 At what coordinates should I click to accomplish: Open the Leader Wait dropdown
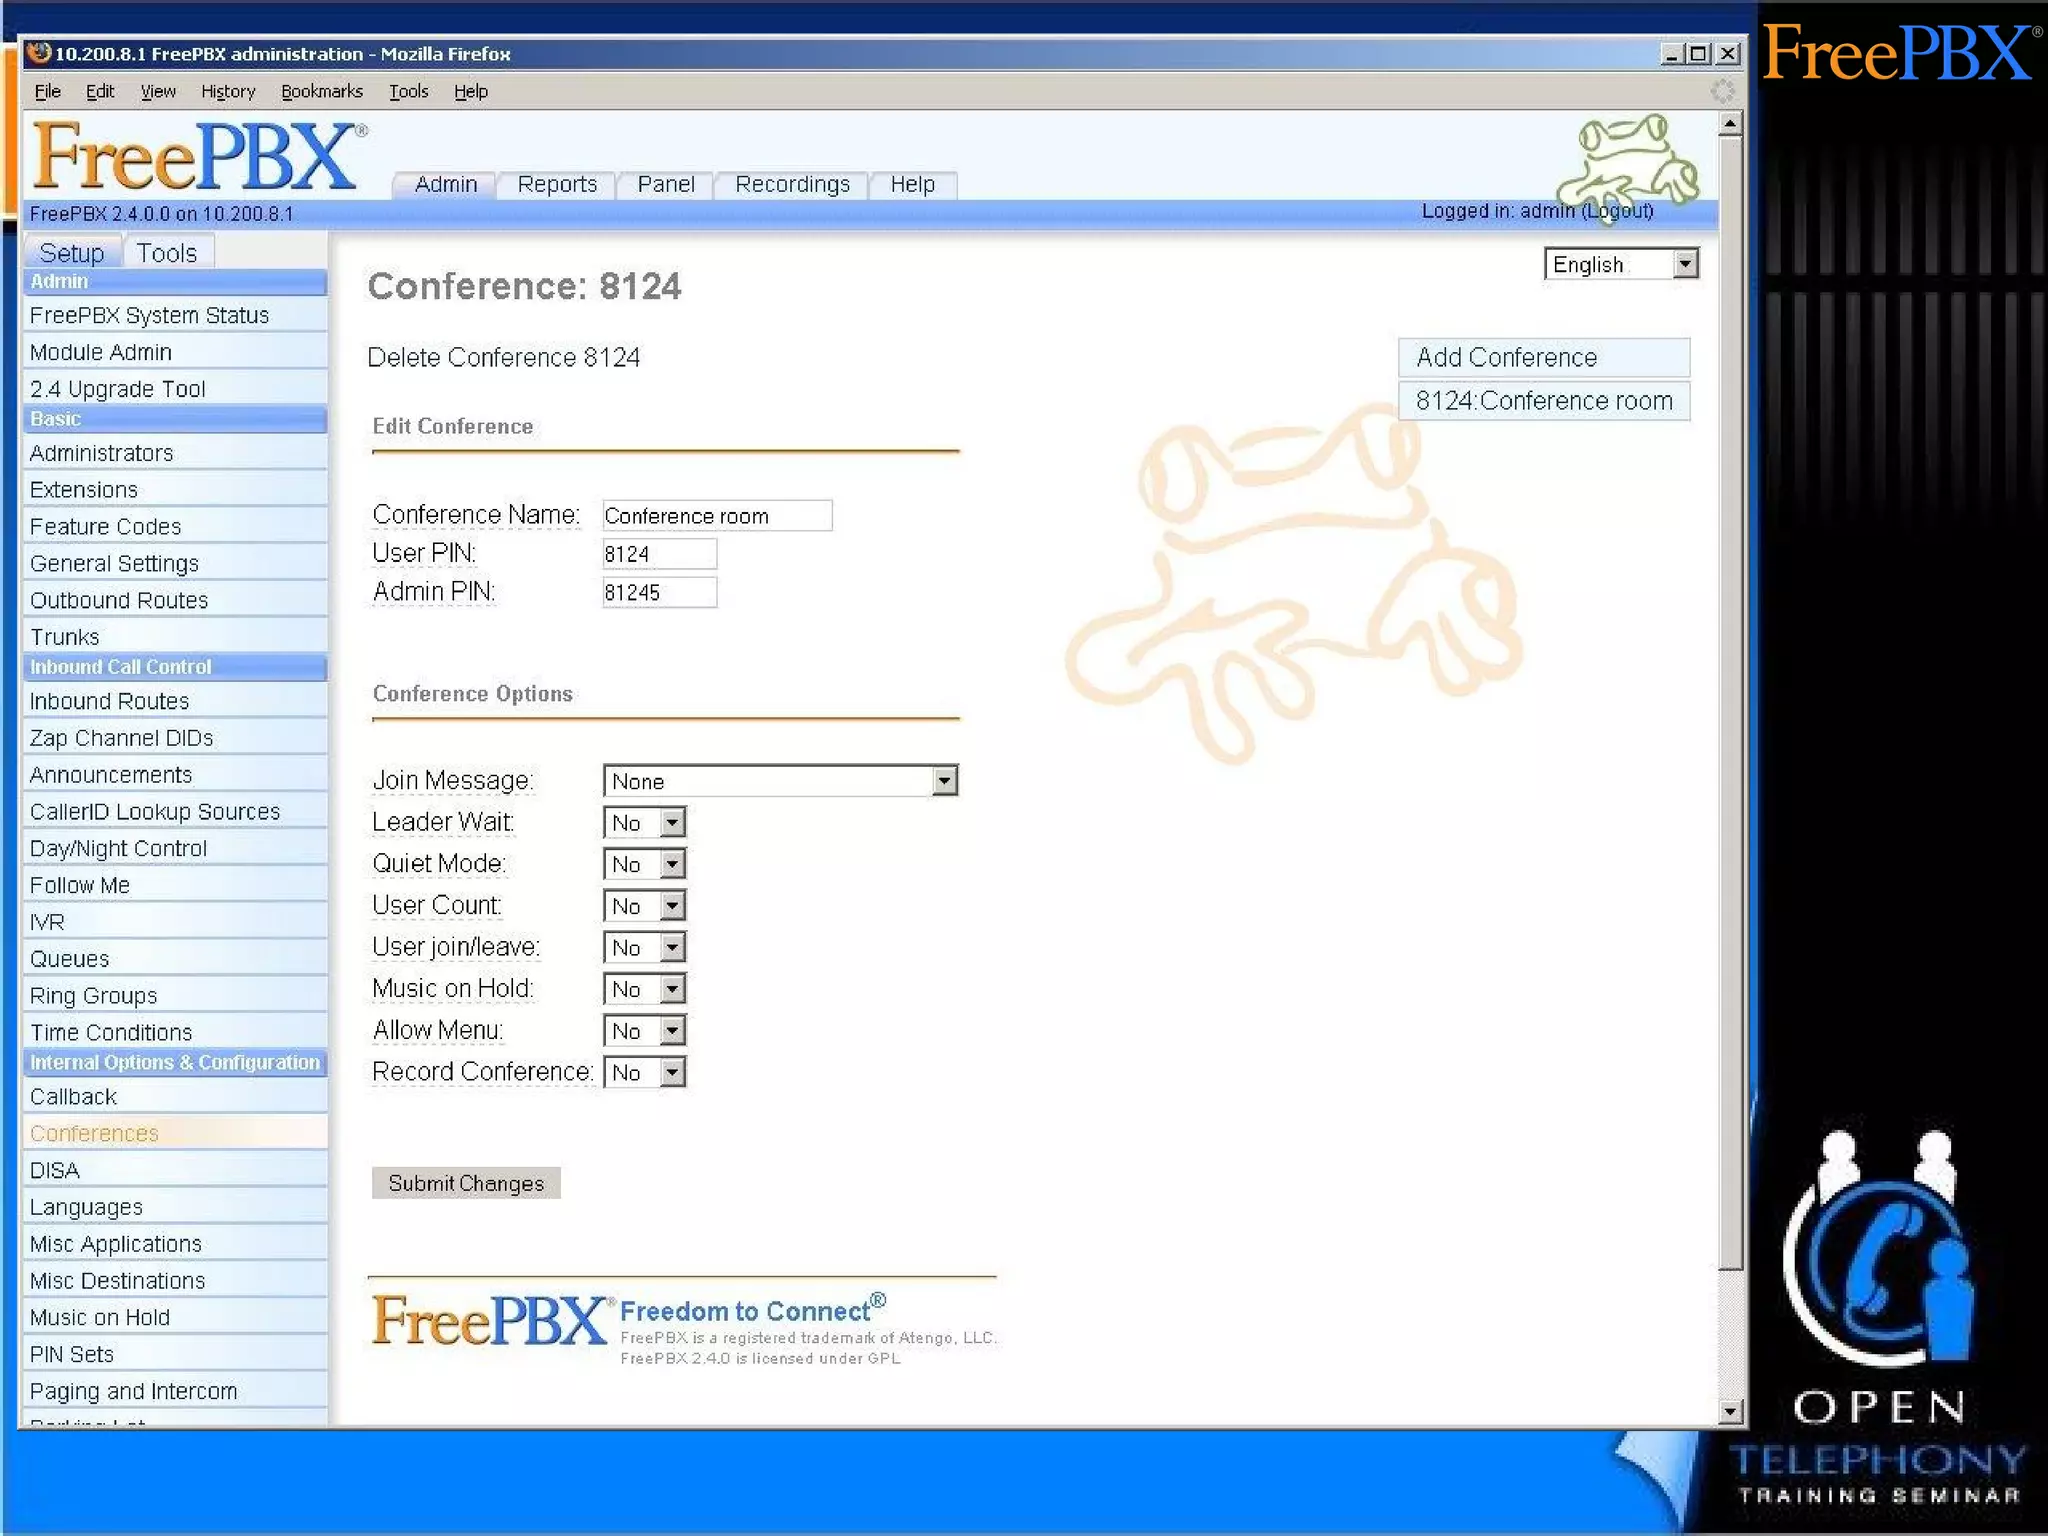tap(645, 823)
